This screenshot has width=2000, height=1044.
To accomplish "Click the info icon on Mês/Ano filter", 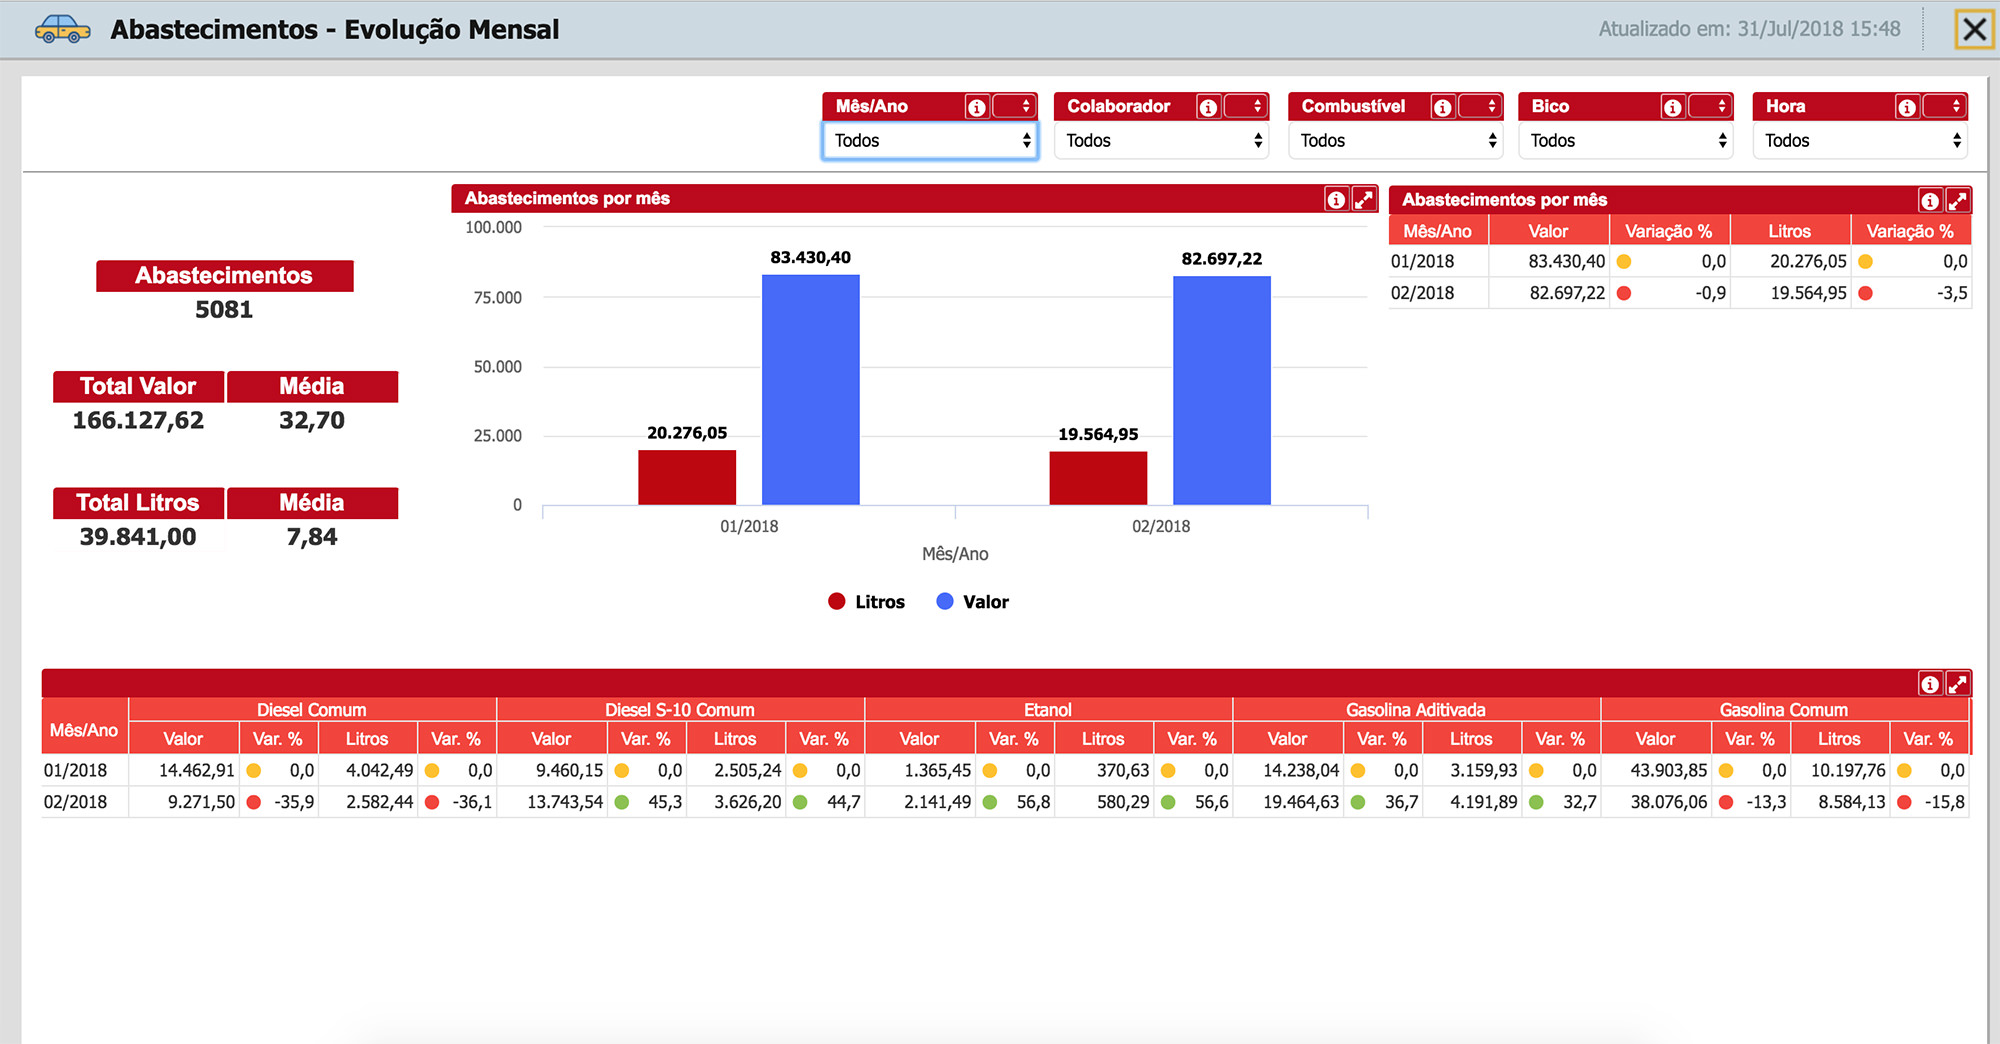I will [977, 107].
